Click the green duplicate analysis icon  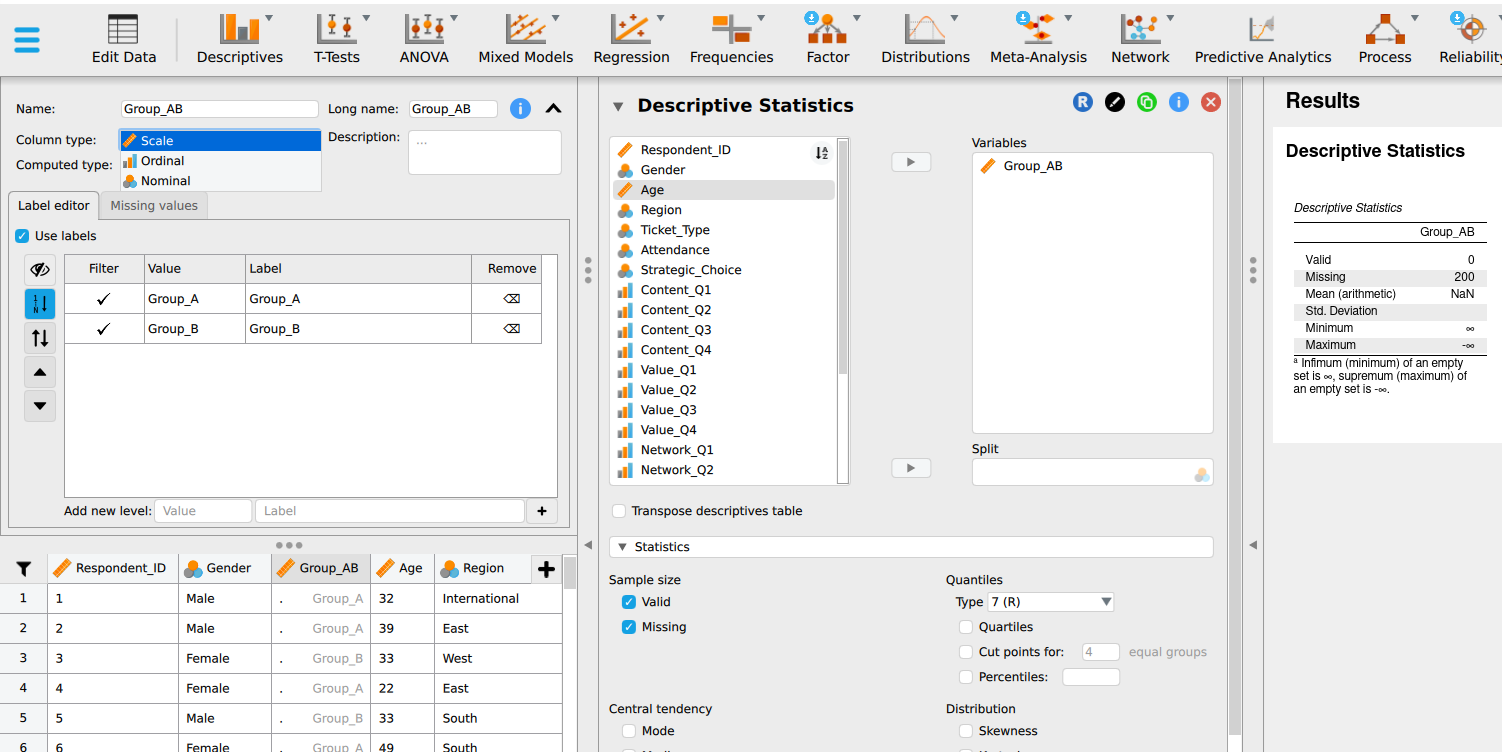[x=1147, y=102]
